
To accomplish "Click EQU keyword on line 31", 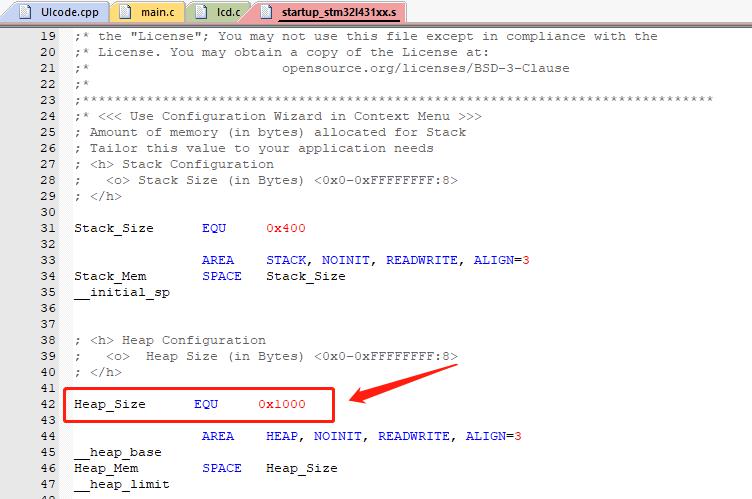I will click(x=214, y=228).
